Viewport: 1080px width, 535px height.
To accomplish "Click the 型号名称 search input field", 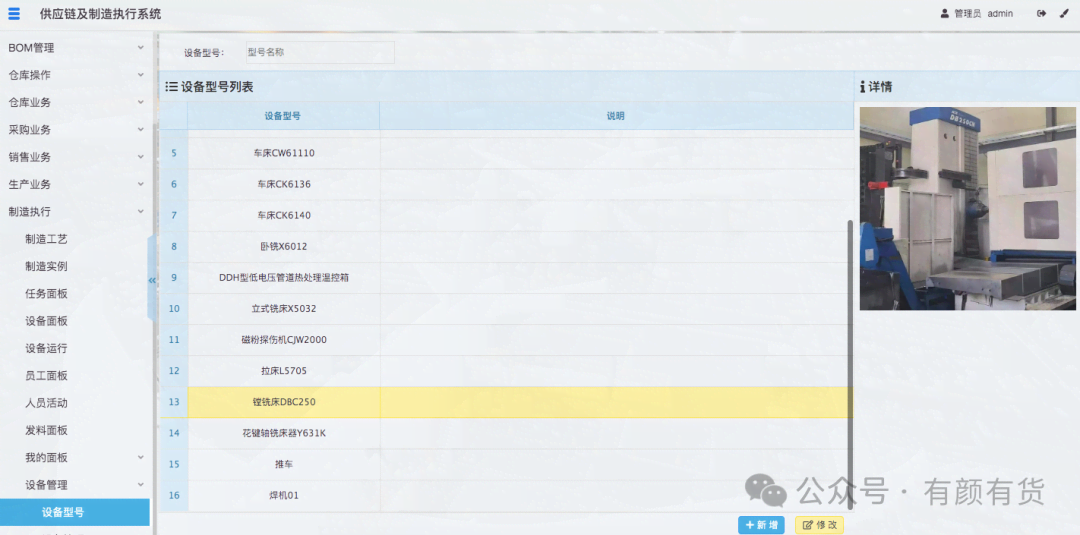I will [319, 52].
